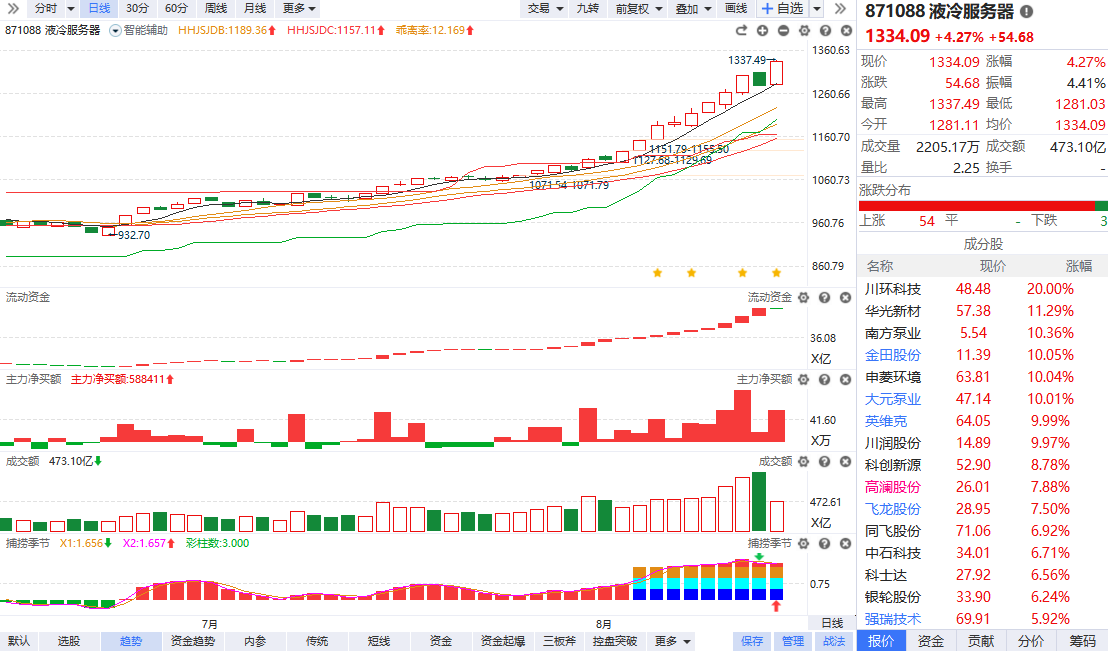Screen dimensions: 1108x651
Task: Open 川环科技 in constituent stock list
Action: [892, 289]
